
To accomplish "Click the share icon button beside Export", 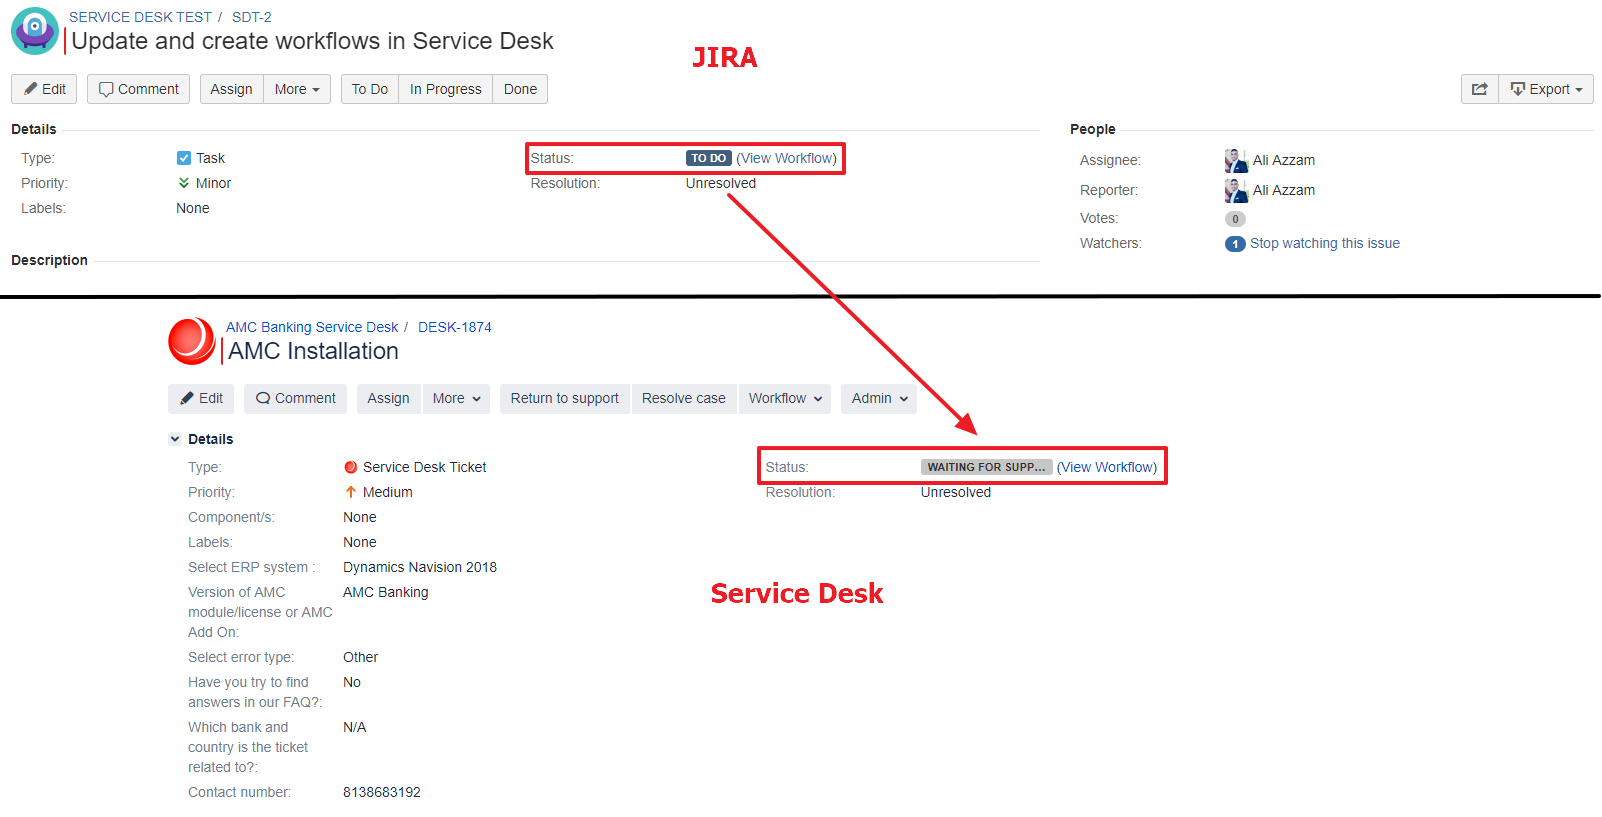I will point(1480,89).
